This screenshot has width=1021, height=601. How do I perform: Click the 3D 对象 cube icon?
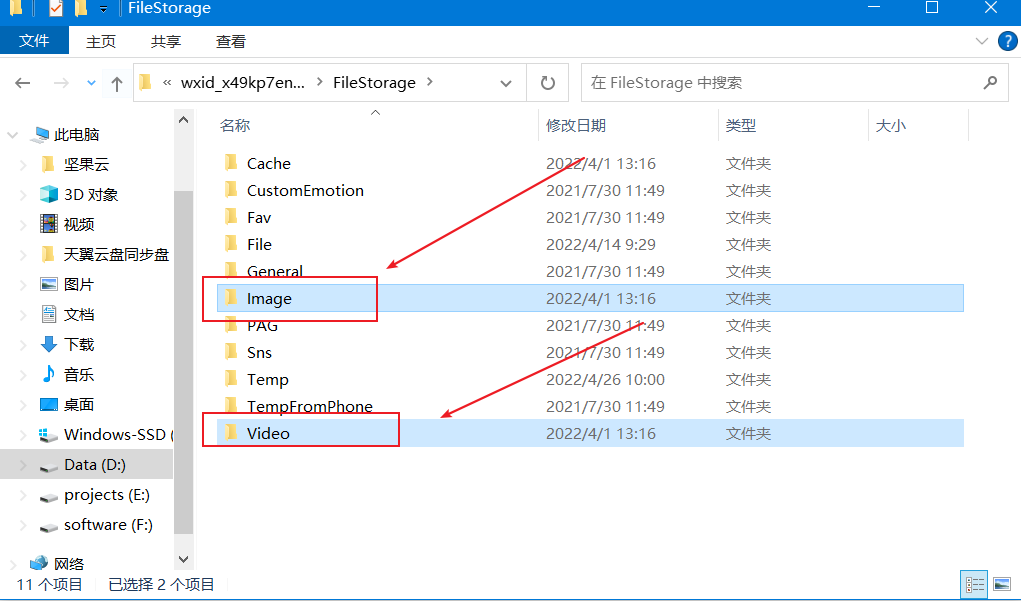pyautogui.click(x=49, y=194)
